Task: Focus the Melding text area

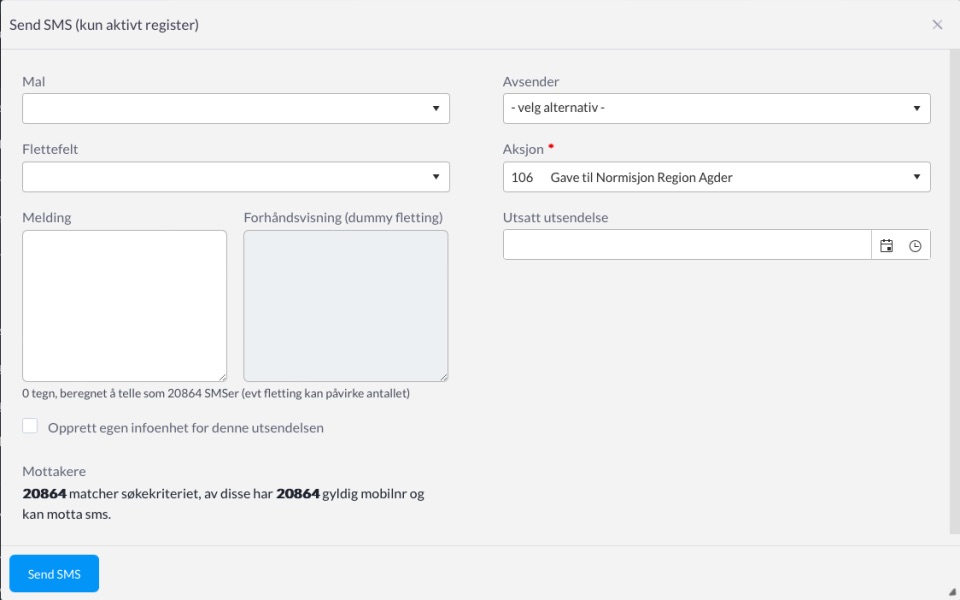Action: 124,306
